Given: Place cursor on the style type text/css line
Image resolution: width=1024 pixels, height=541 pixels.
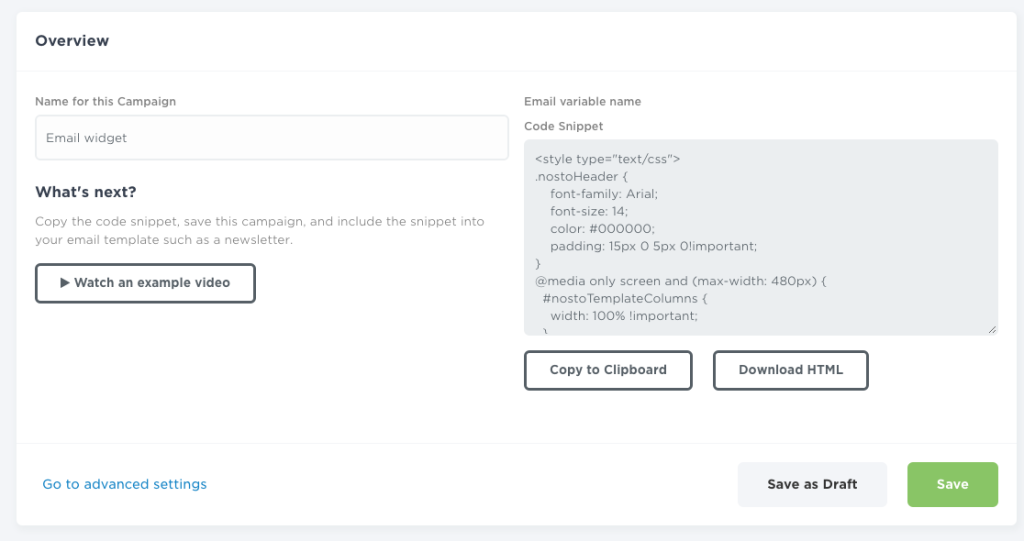Looking at the screenshot, I should (607, 158).
